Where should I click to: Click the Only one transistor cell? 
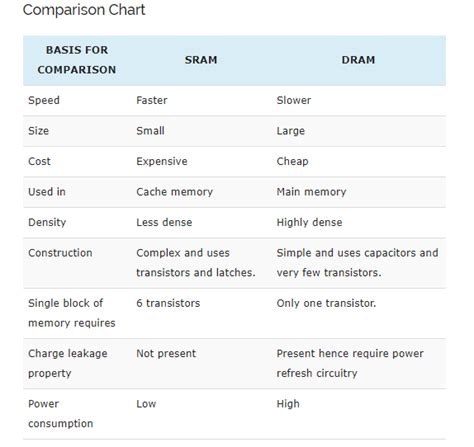click(x=326, y=303)
